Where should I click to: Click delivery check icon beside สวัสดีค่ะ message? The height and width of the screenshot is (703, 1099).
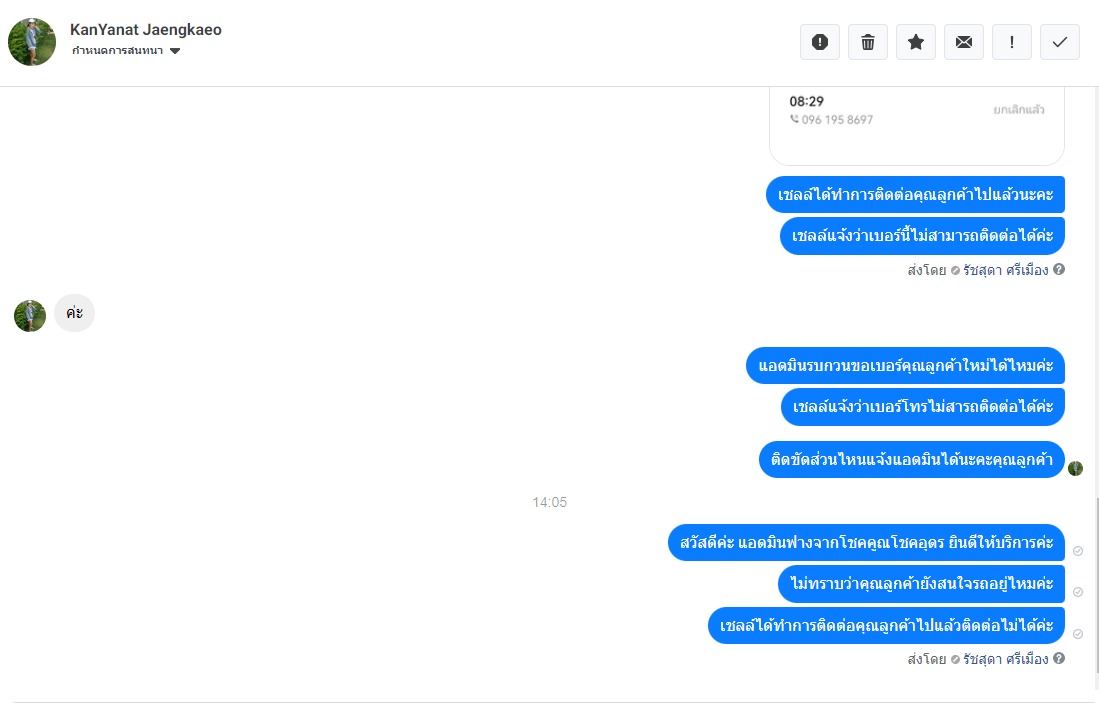[x=1078, y=551]
